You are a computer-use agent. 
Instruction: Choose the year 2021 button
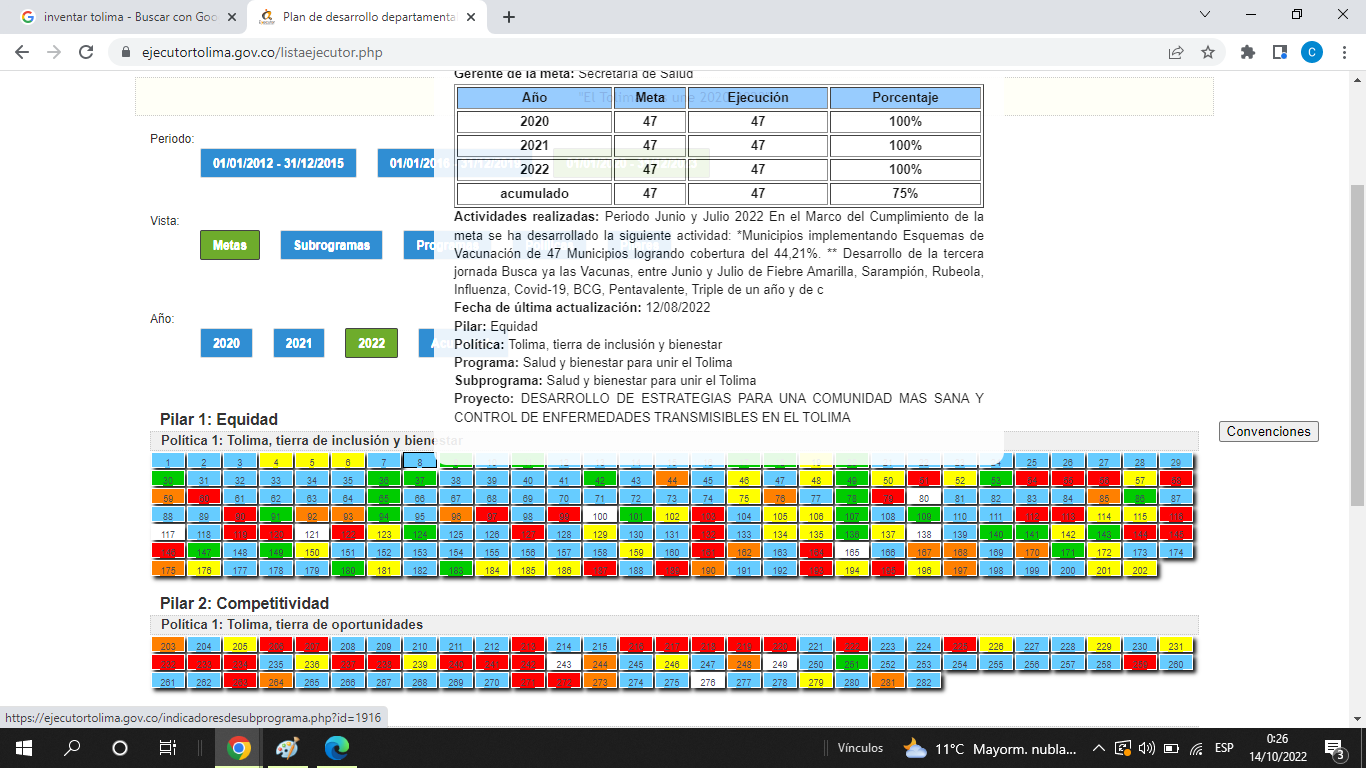(x=298, y=343)
